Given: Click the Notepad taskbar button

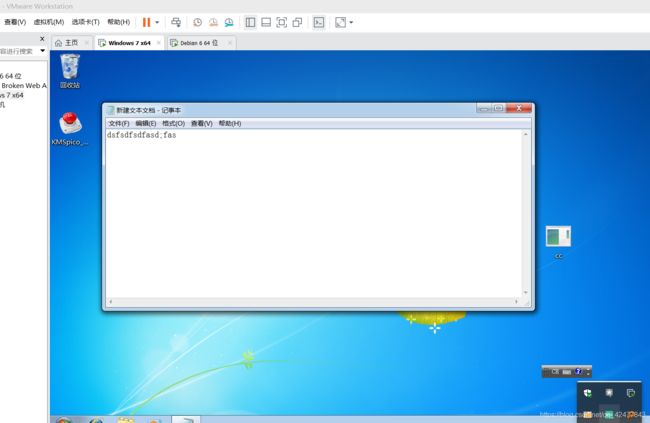Looking at the screenshot, I should (x=186, y=420).
